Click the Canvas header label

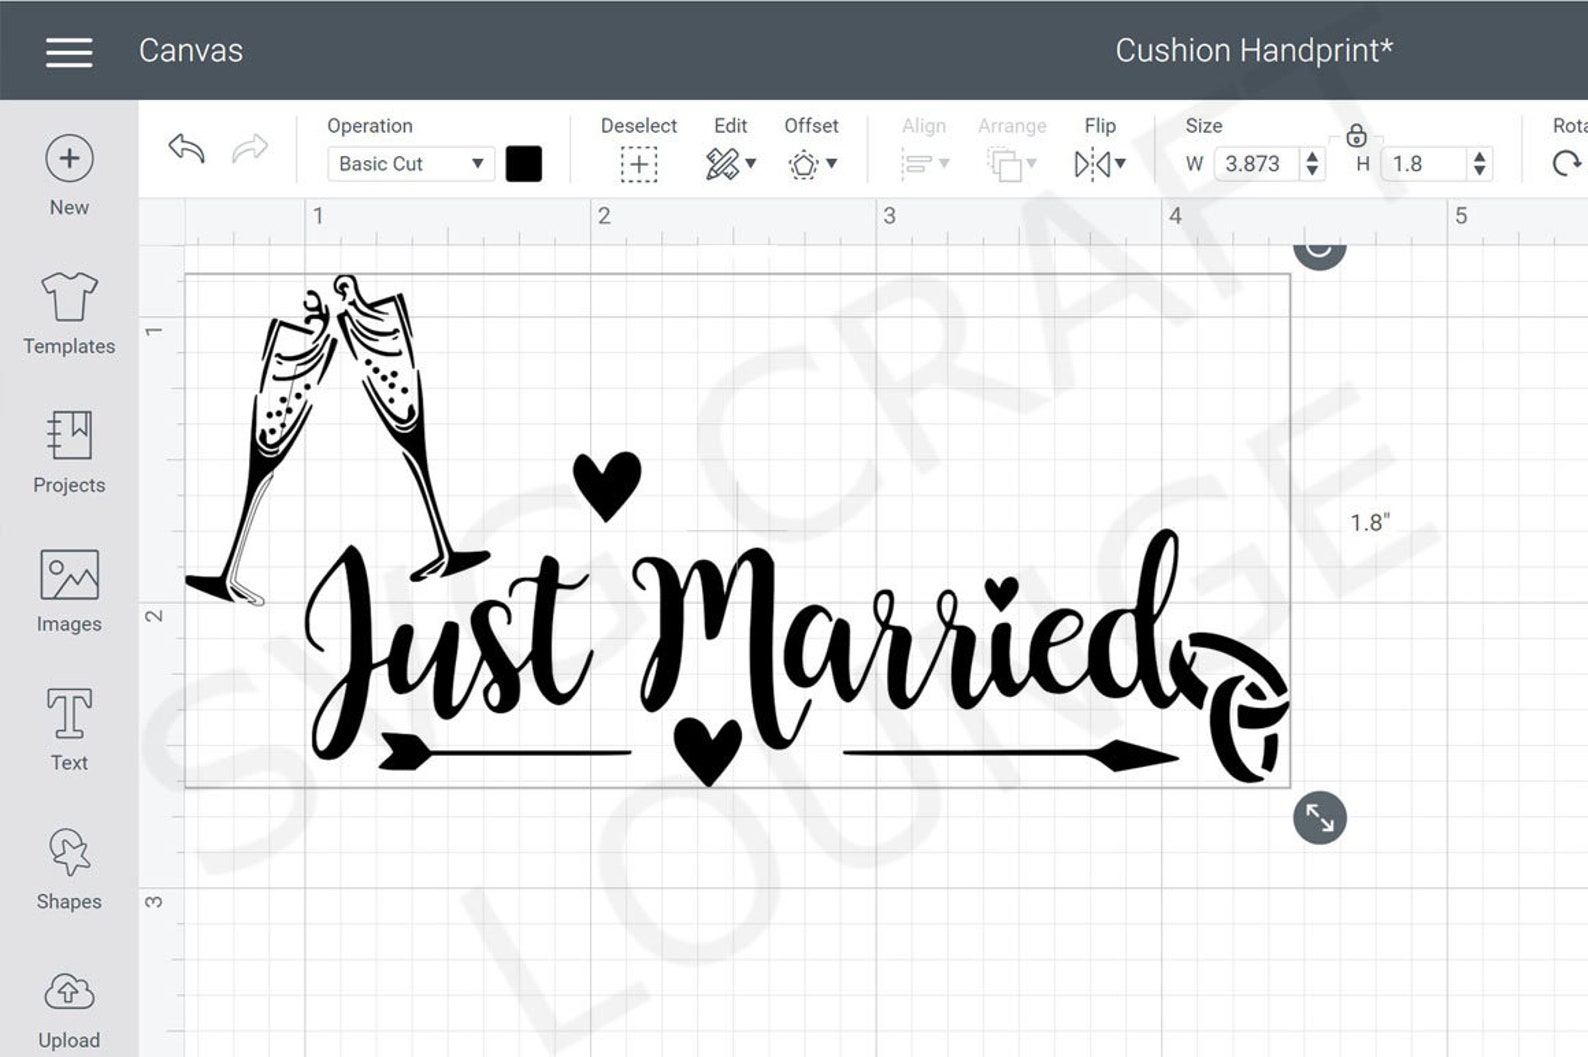point(191,50)
